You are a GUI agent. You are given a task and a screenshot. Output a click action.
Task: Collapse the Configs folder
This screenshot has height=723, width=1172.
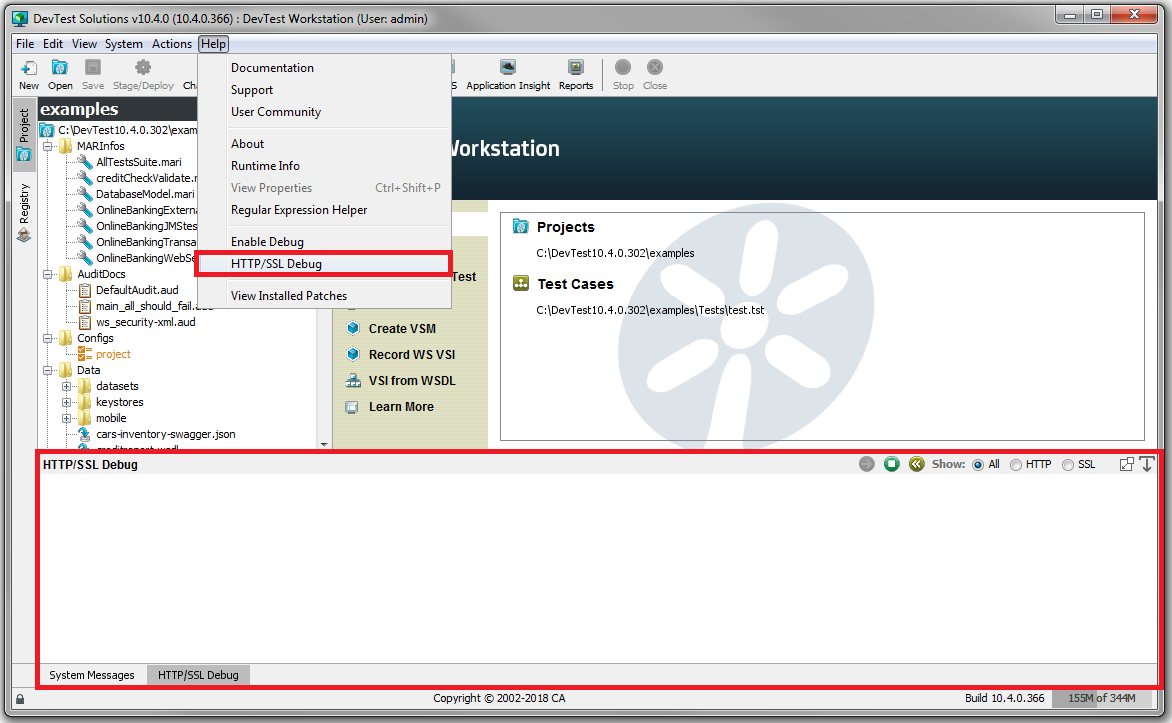pyautogui.click(x=48, y=338)
